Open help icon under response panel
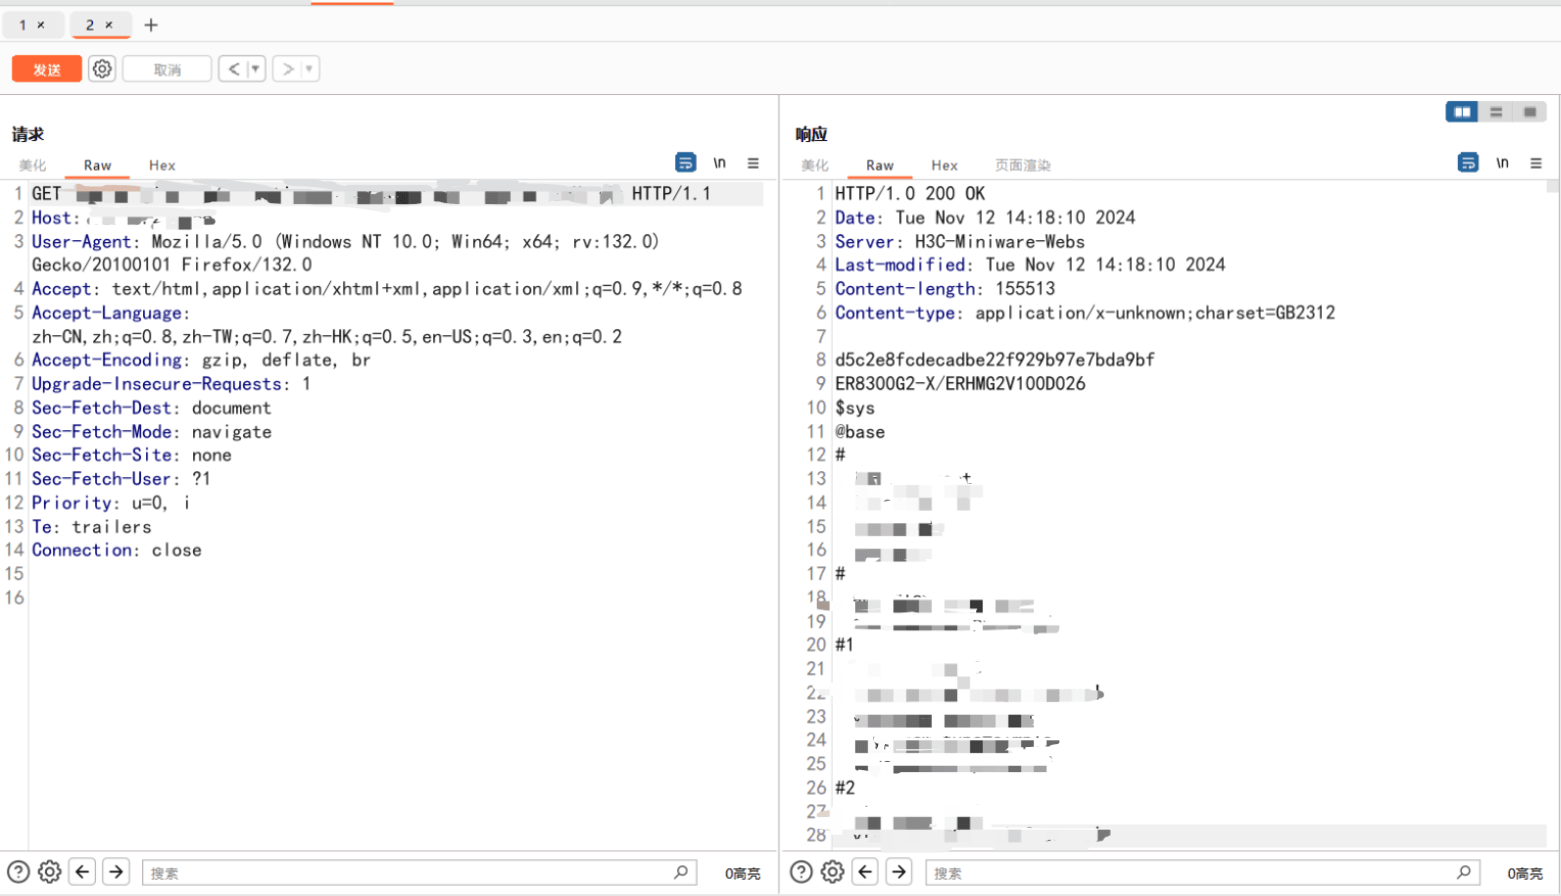This screenshot has width=1561, height=896. pos(801,872)
